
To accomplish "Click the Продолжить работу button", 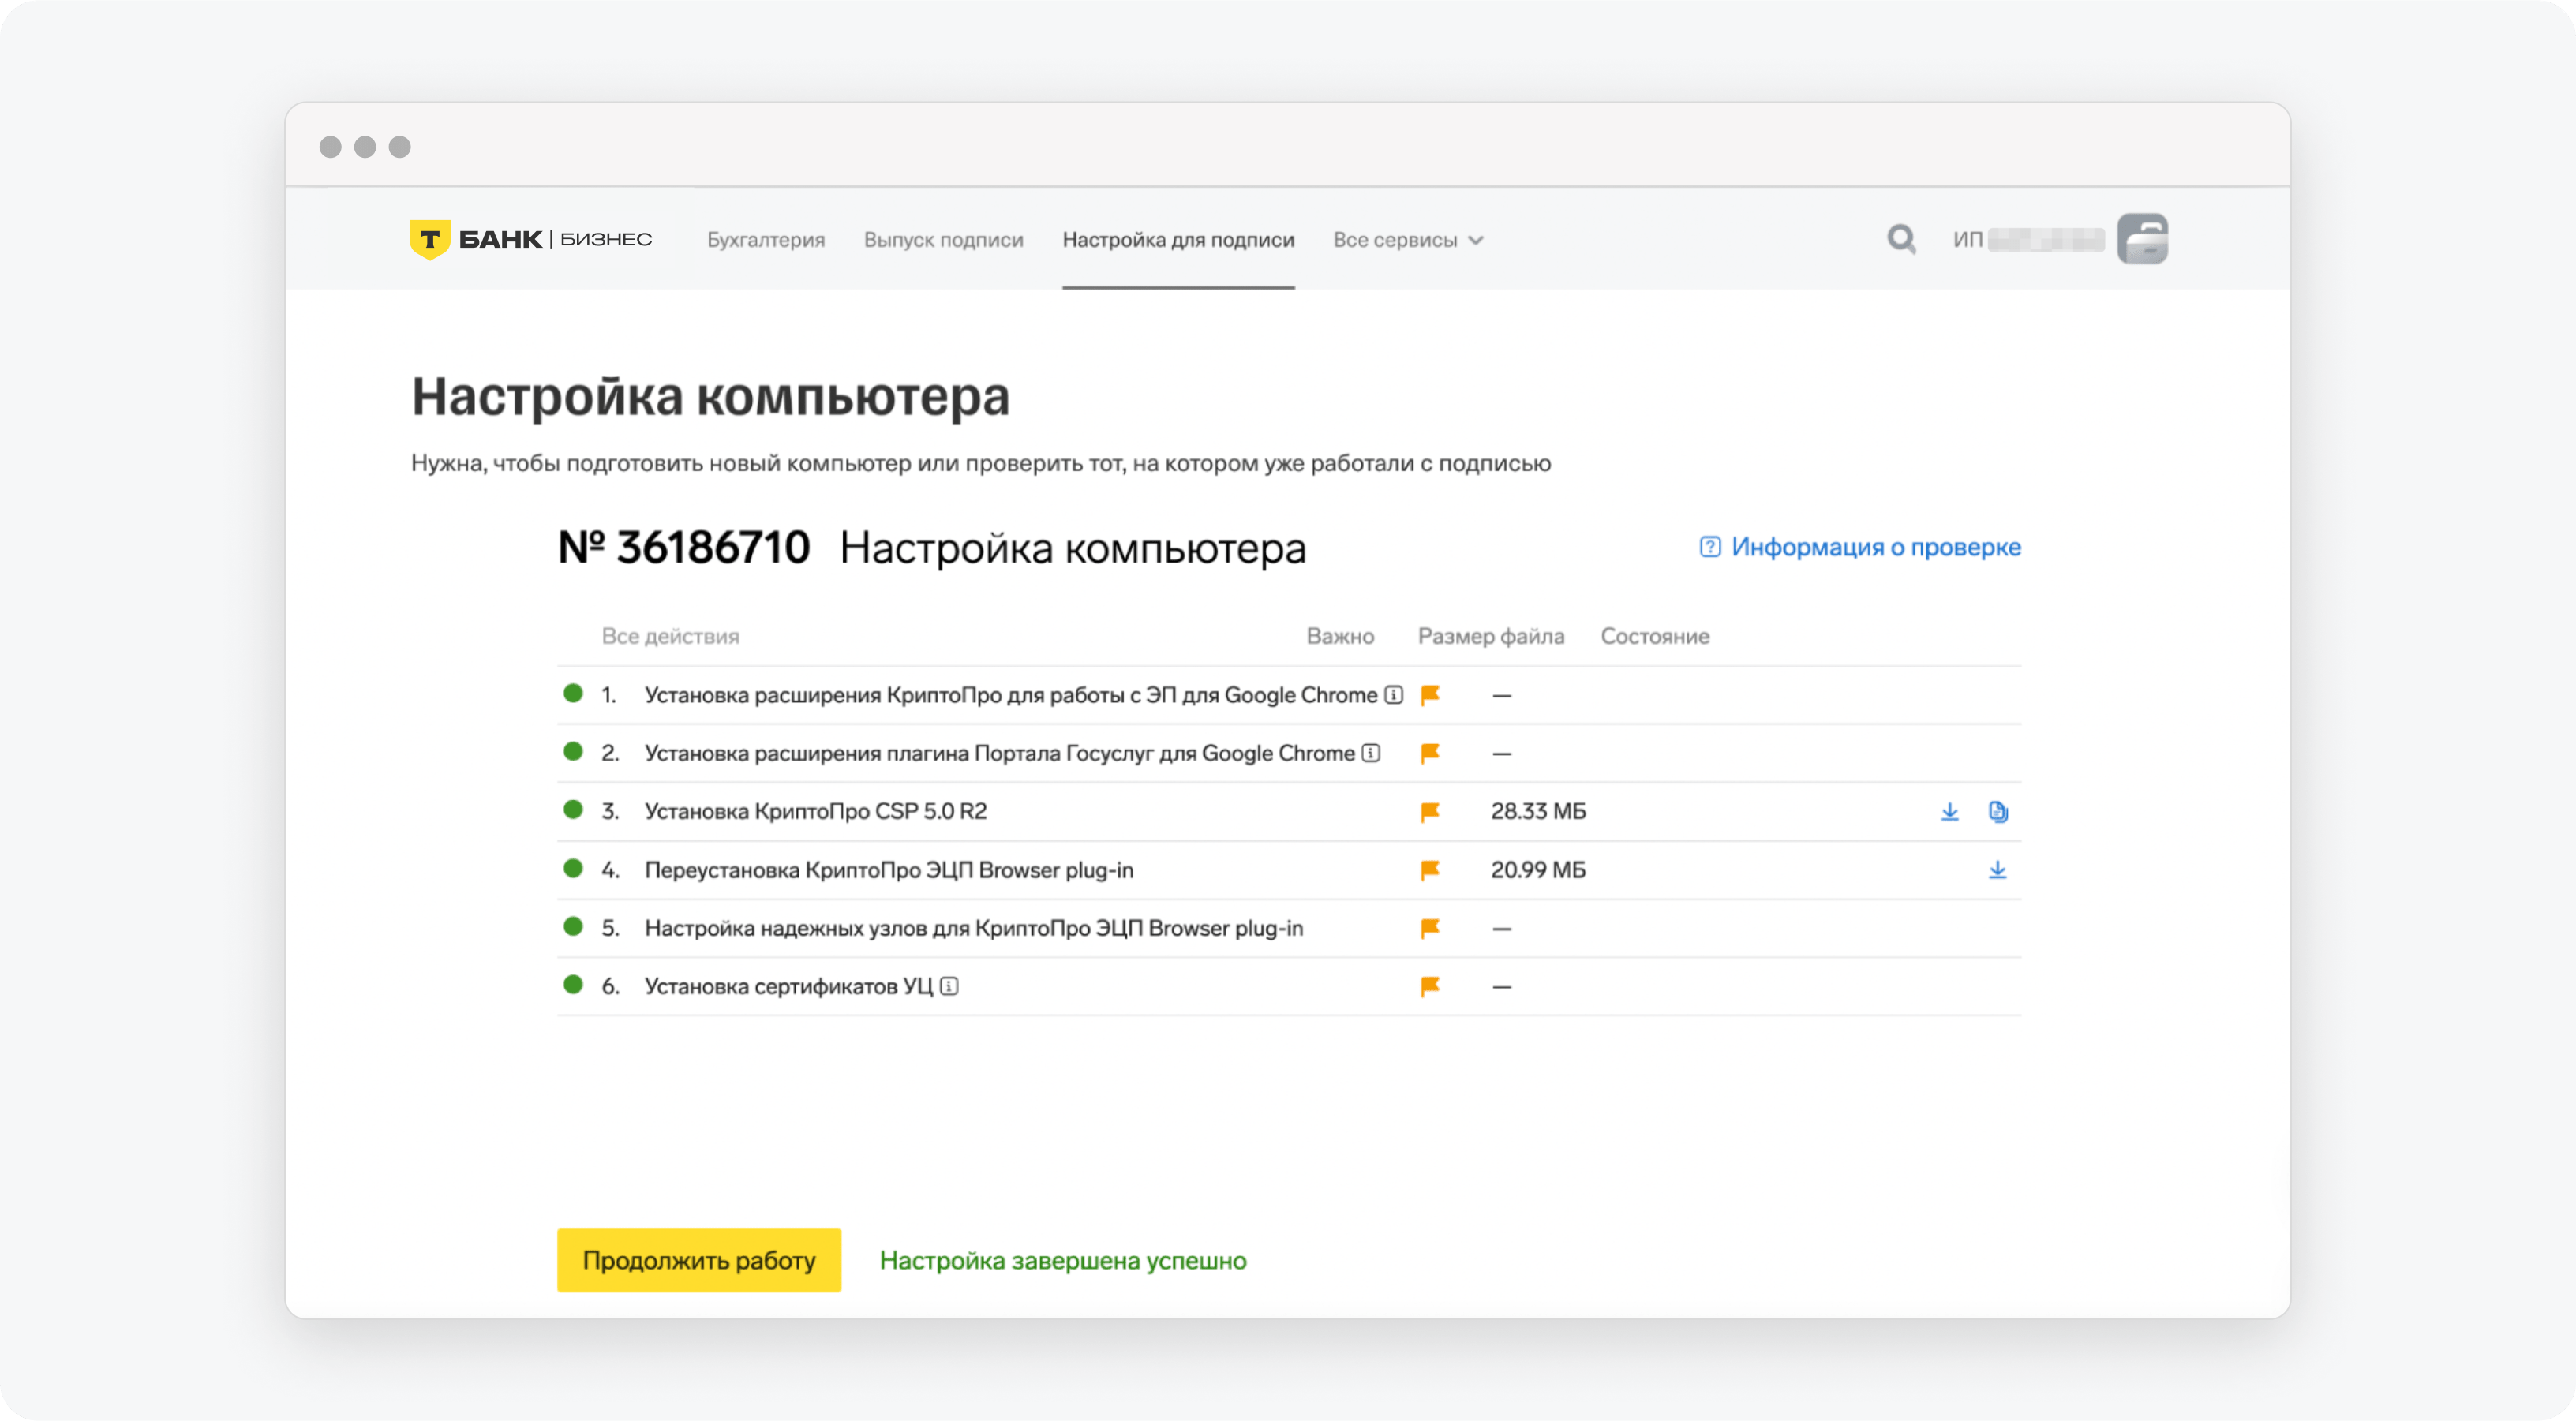I will pyautogui.click(x=699, y=1260).
